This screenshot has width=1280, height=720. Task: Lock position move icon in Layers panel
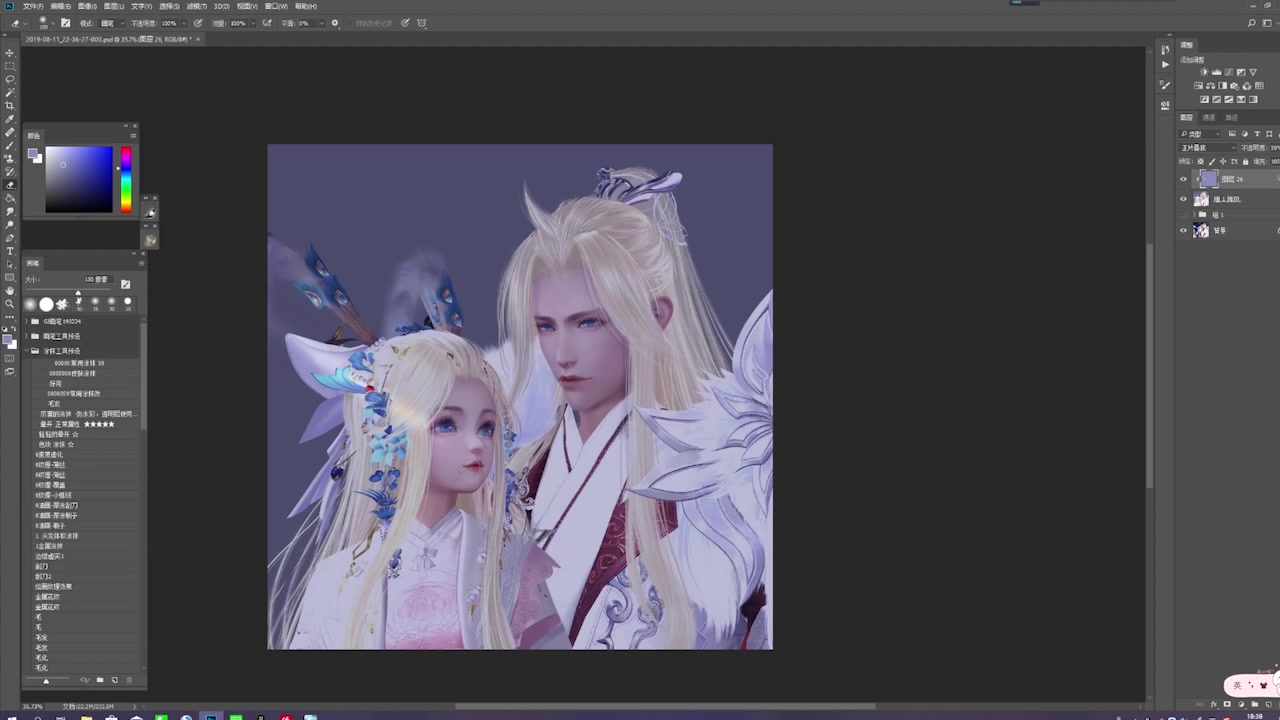(1222, 161)
